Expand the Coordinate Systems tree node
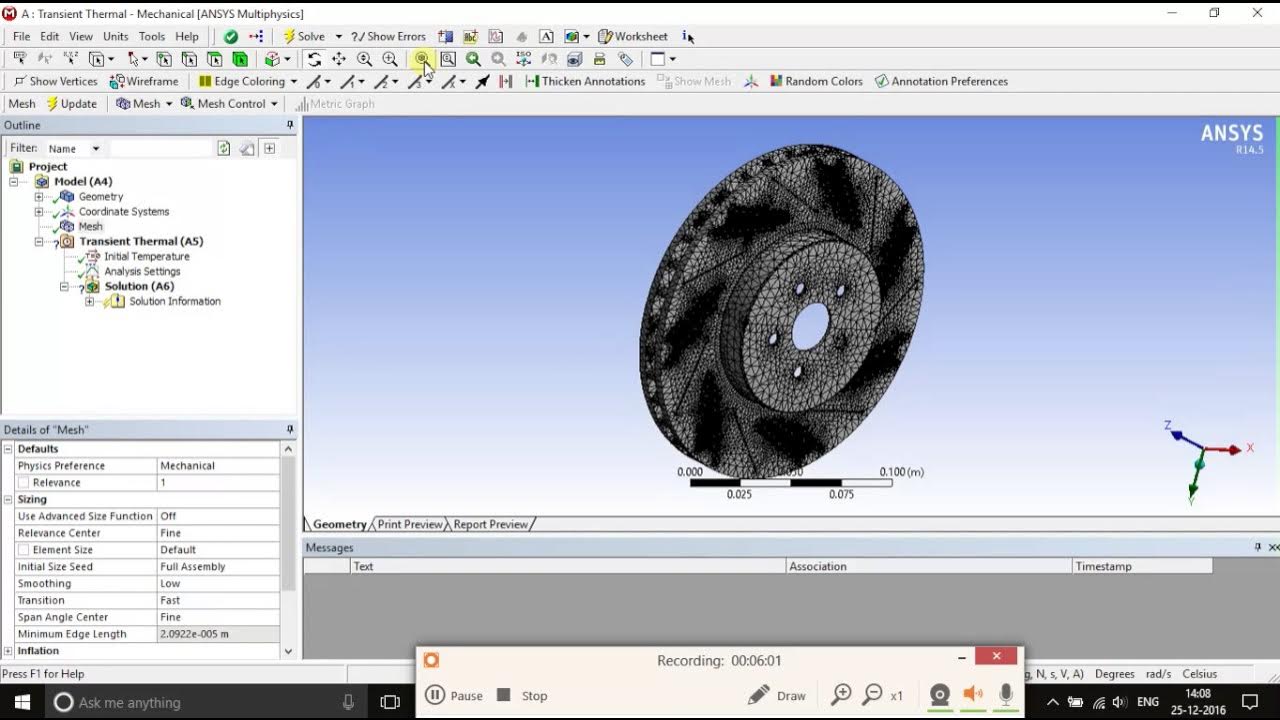 point(39,212)
